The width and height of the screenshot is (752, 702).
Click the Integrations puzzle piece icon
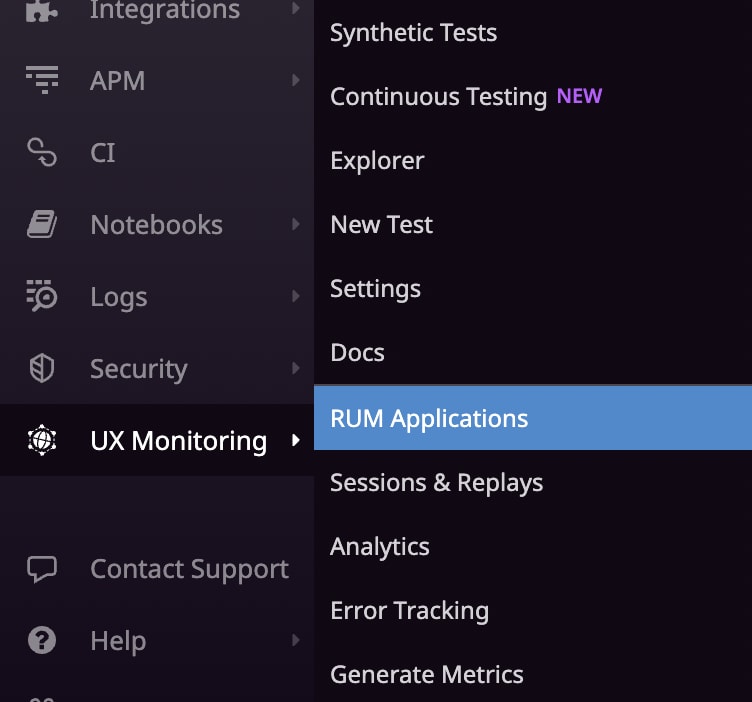tap(41, 12)
